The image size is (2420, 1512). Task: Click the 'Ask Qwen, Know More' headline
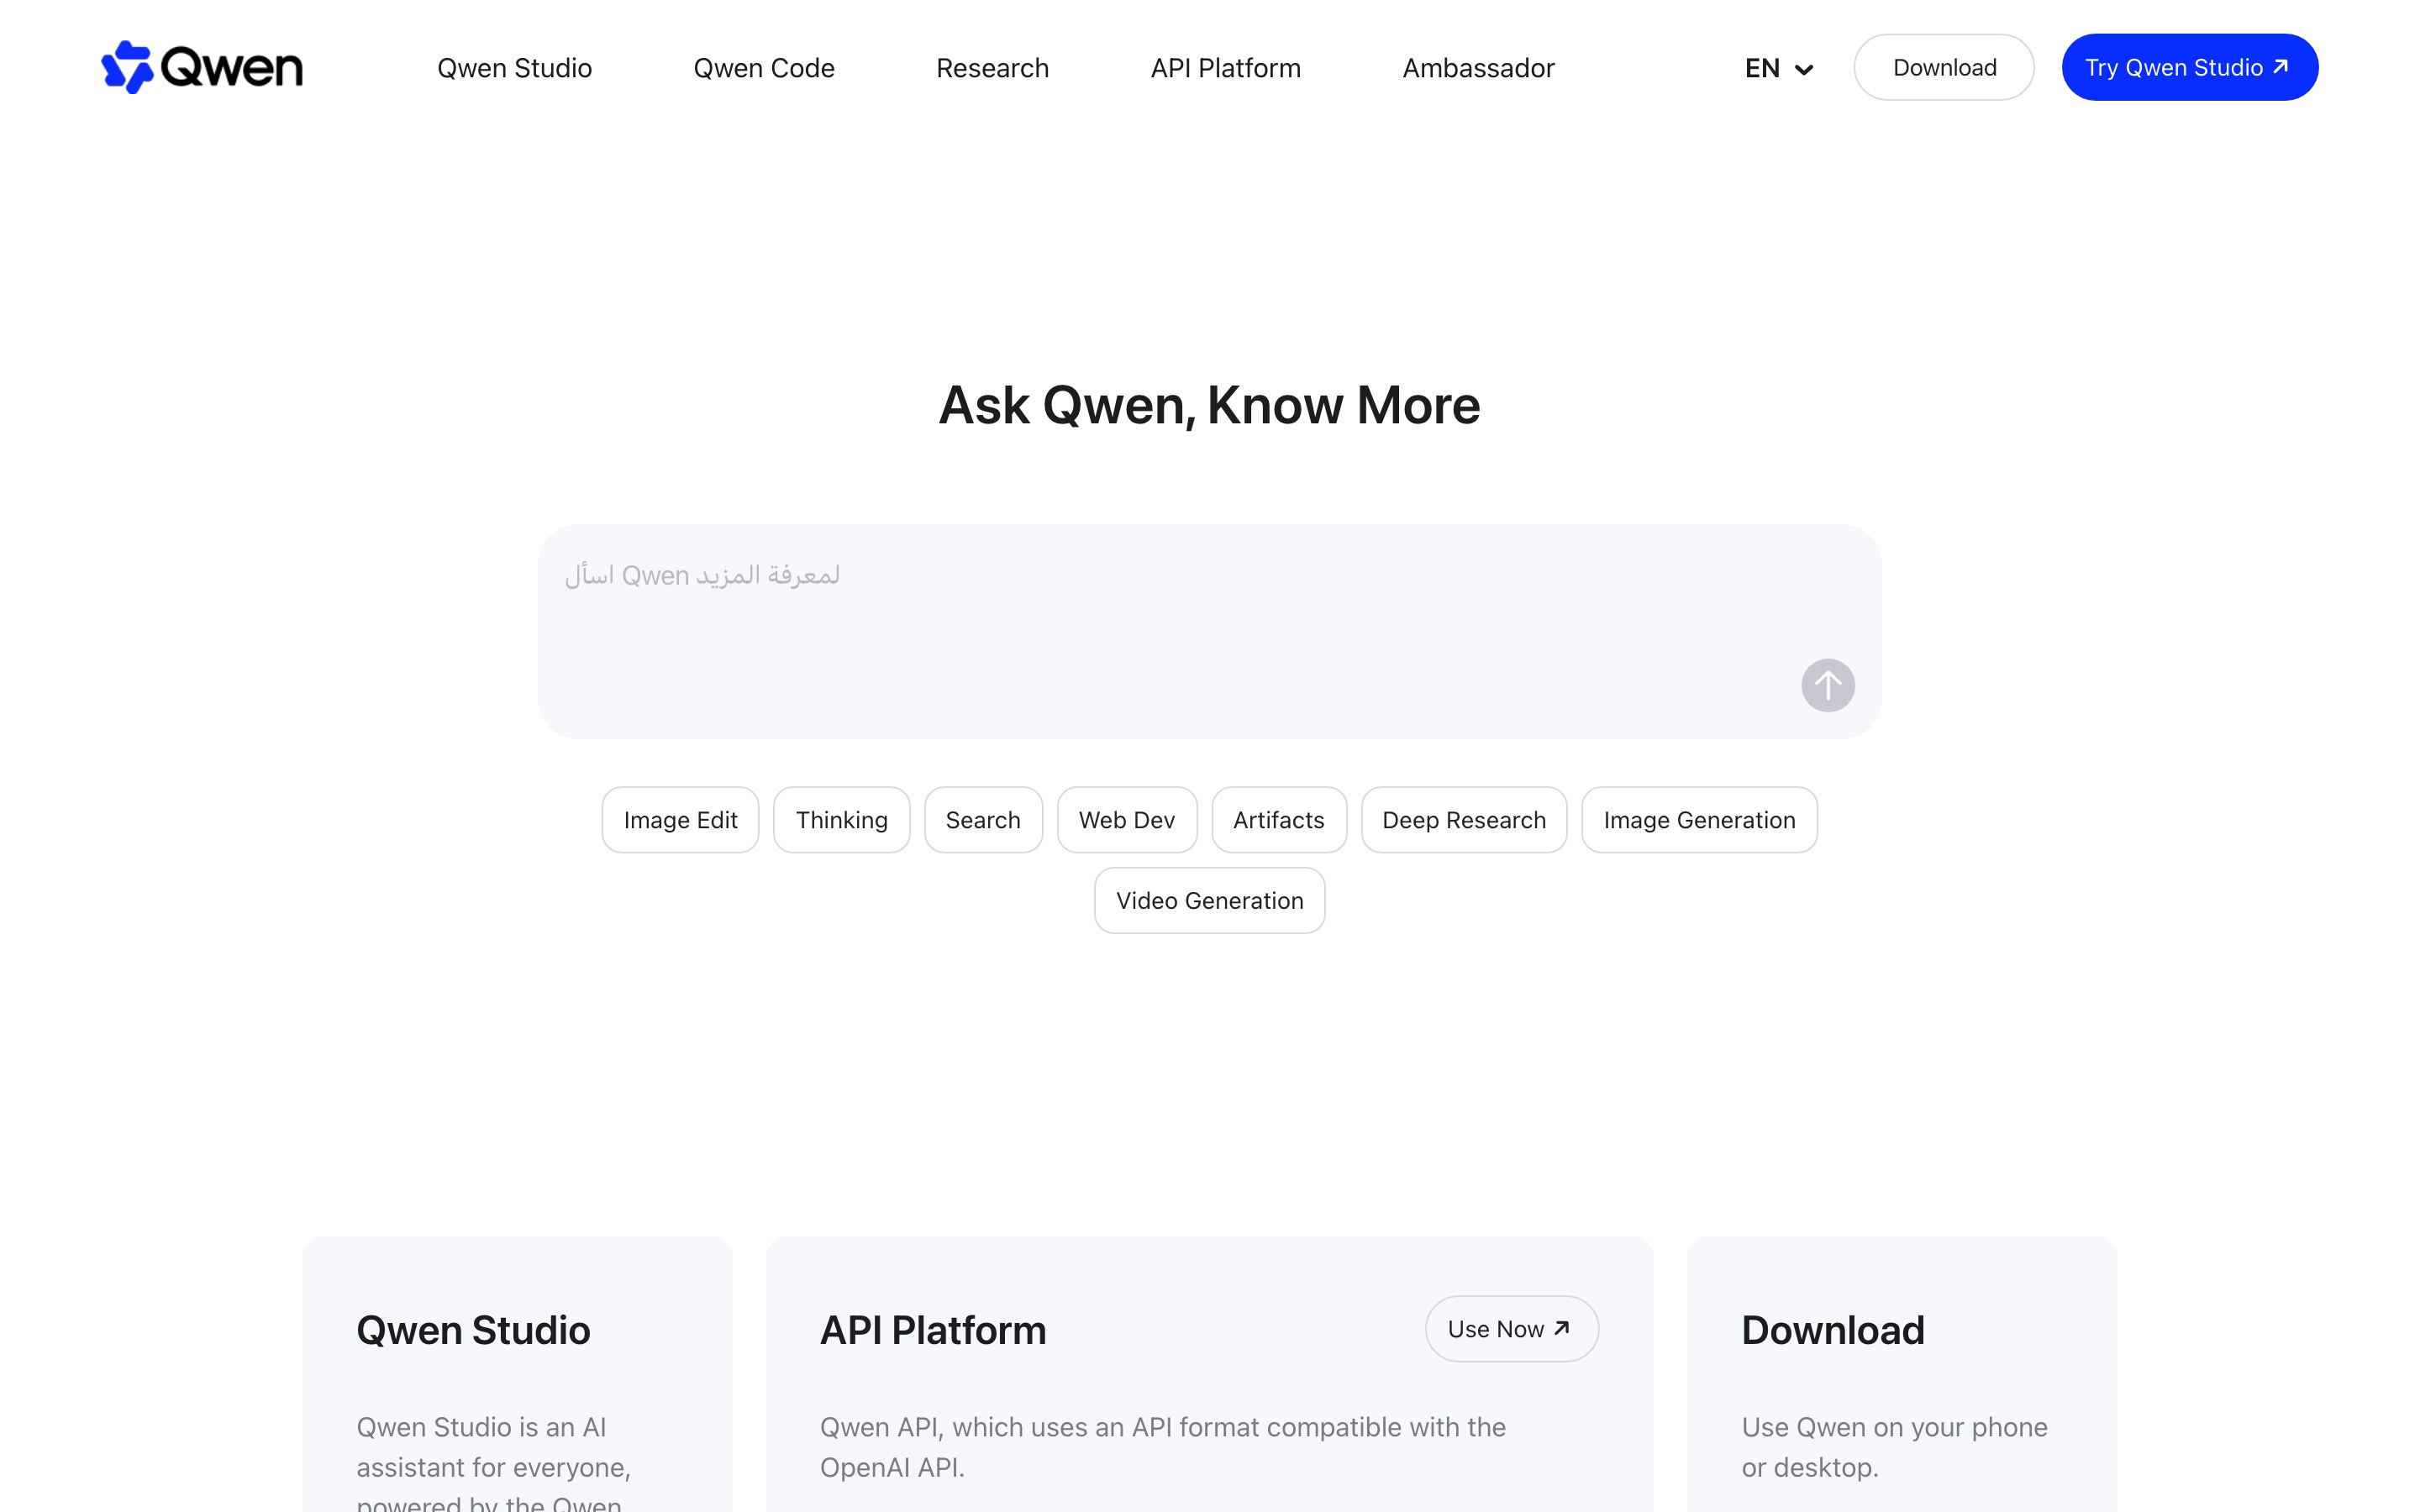click(1209, 405)
